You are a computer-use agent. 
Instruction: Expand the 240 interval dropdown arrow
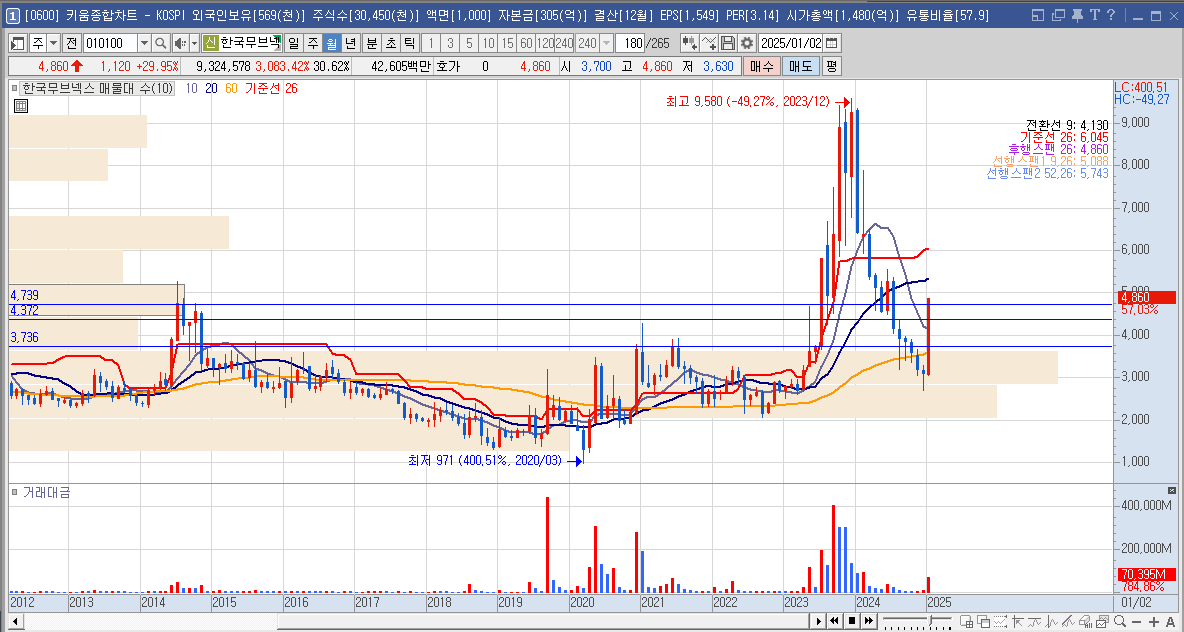tap(606, 43)
